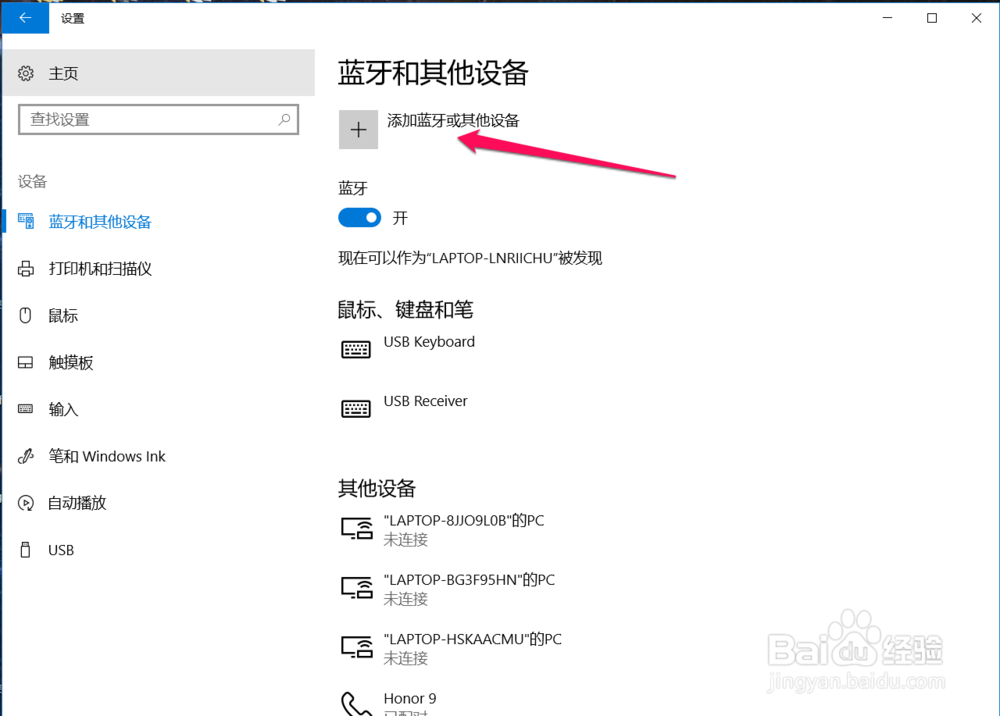The width and height of the screenshot is (1000, 716).
Task: Open 打印机和扫描仪 settings page
Action: (100, 268)
